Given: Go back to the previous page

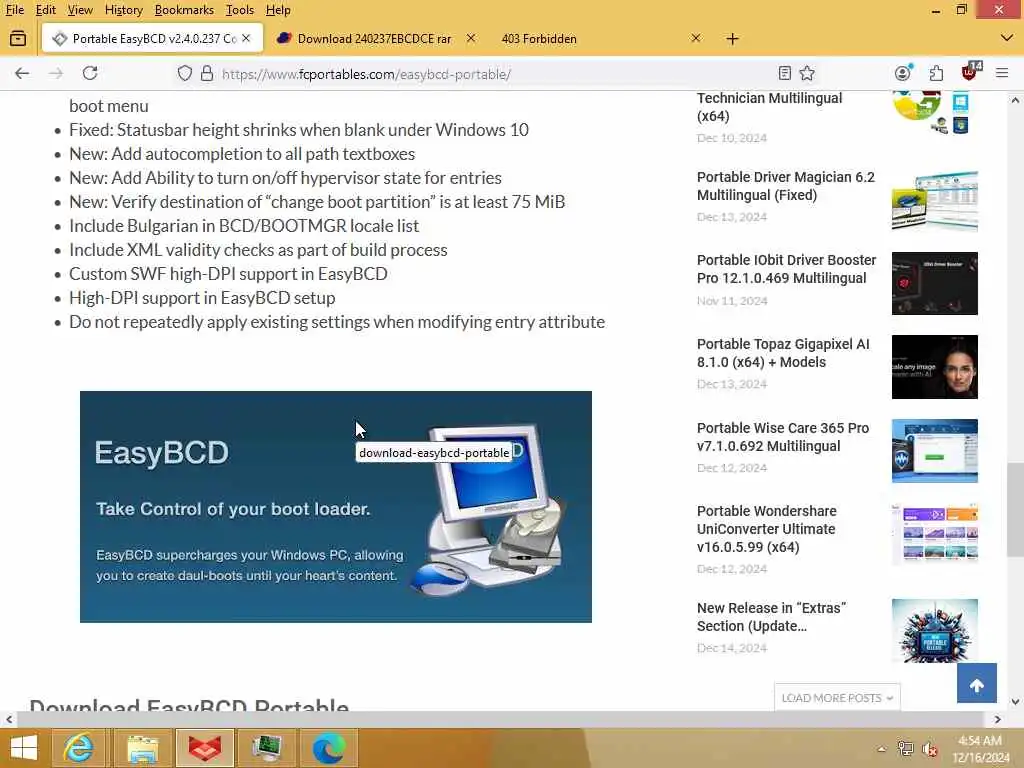Looking at the screenshot, I should 22,73.
